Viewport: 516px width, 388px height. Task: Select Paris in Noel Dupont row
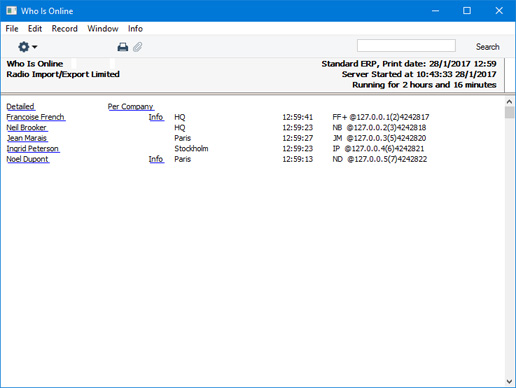pyautogui.click(x=183, y=159)
